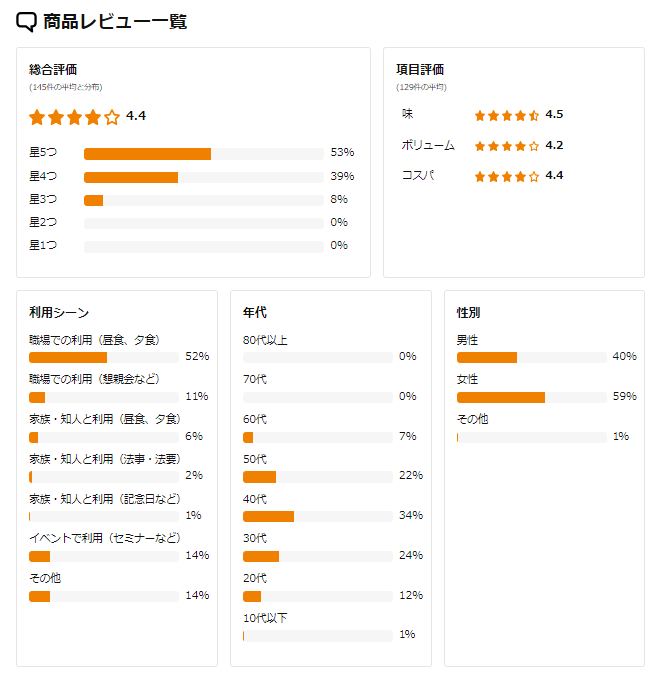This screenshot has height=681, width=657.
Task: Click the 総合評価 section title
Action: (53, 69)
